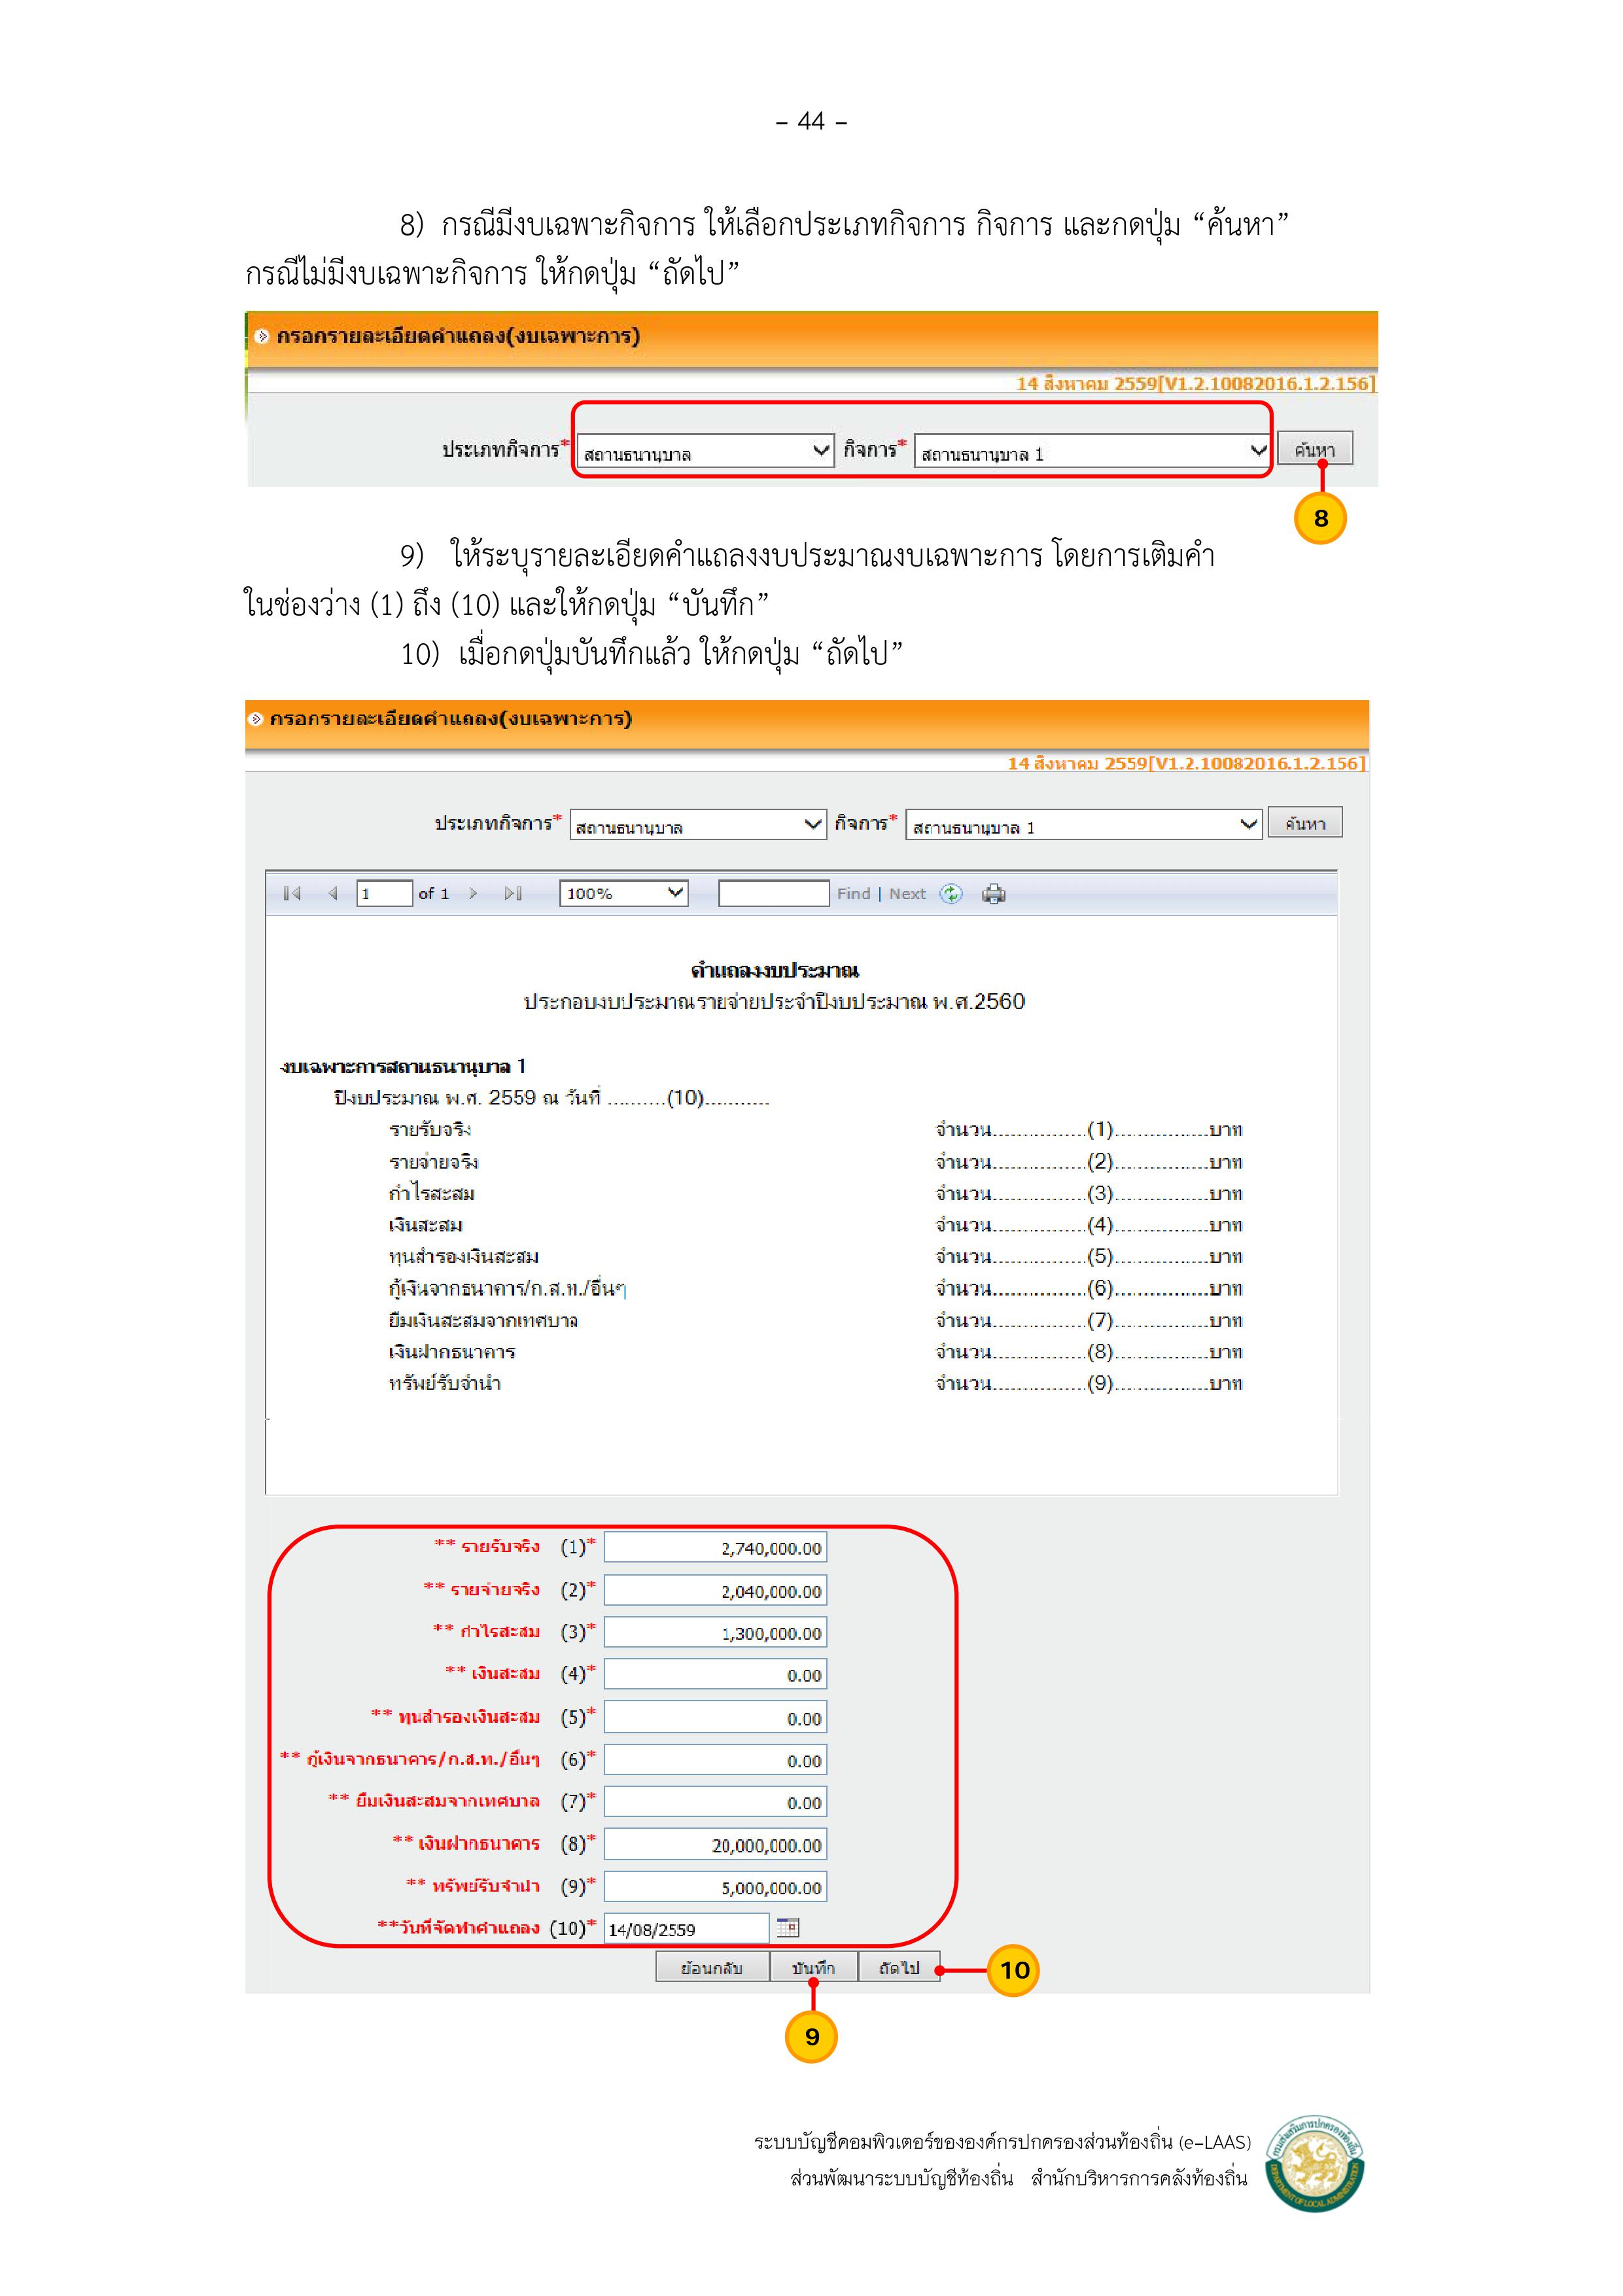Click the Find link in viewer toolbar

click(x=853, y=894)
